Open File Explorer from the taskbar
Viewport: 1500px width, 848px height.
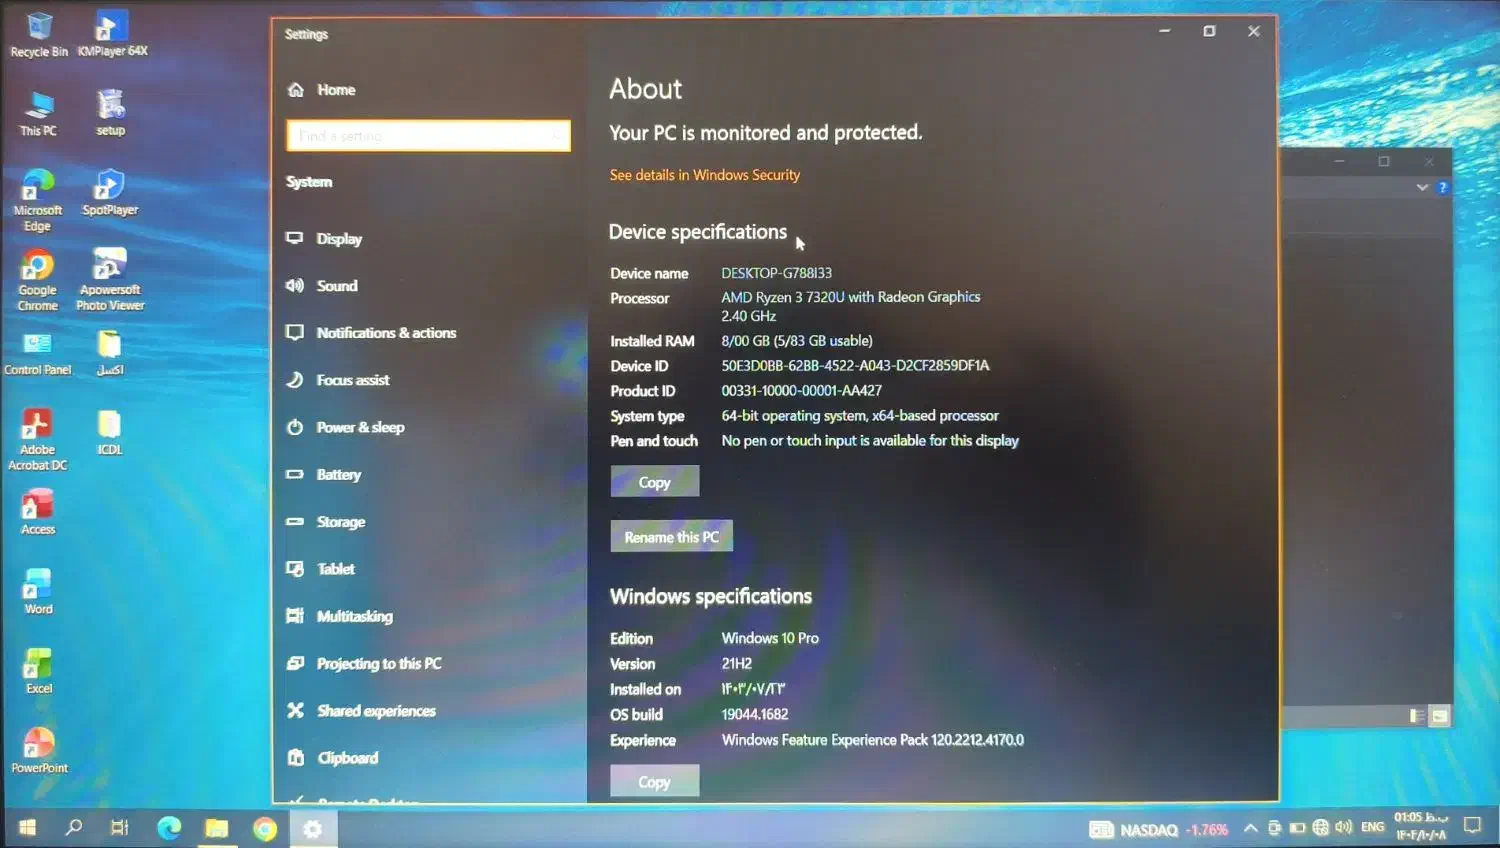pos(217,828)
